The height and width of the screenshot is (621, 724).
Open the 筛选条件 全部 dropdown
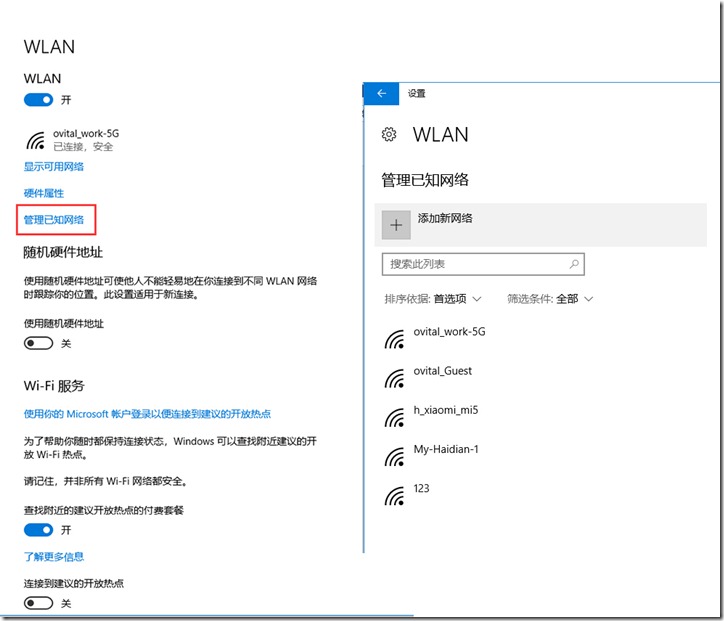[550, 299]
